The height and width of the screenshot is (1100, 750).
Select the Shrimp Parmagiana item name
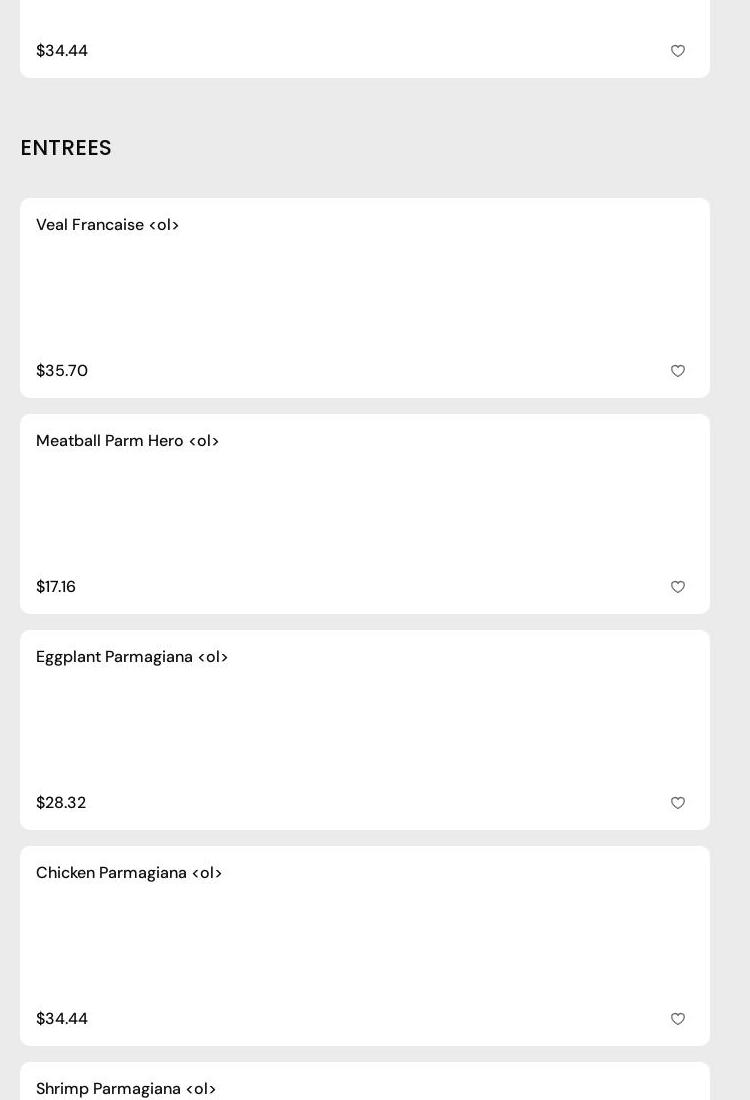coord(126,1088)
